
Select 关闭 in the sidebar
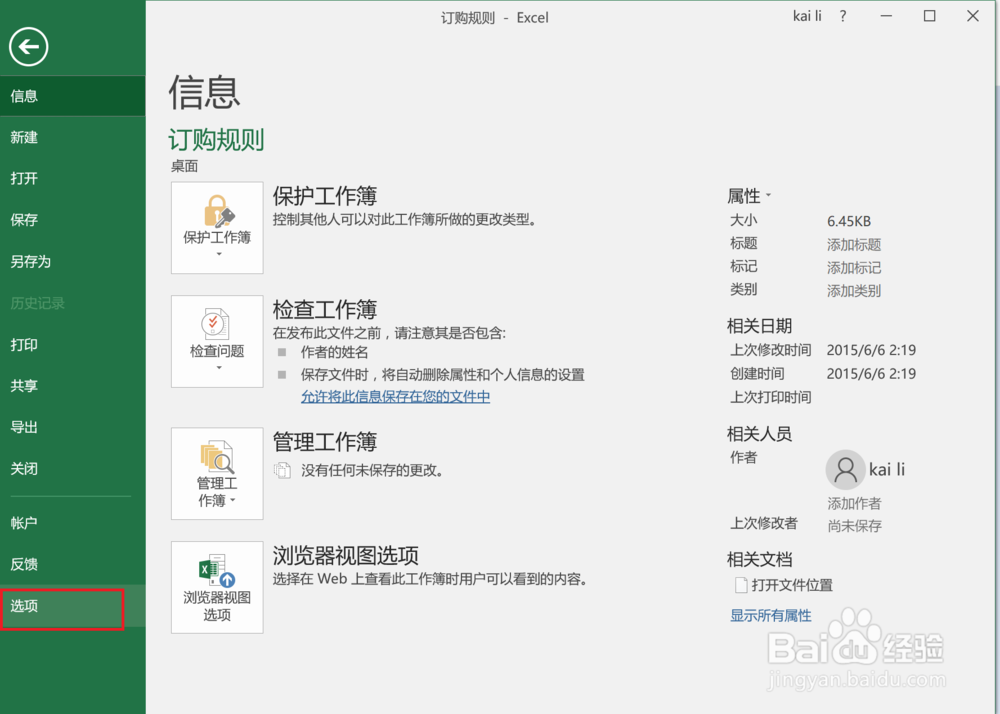click(73, 469)
